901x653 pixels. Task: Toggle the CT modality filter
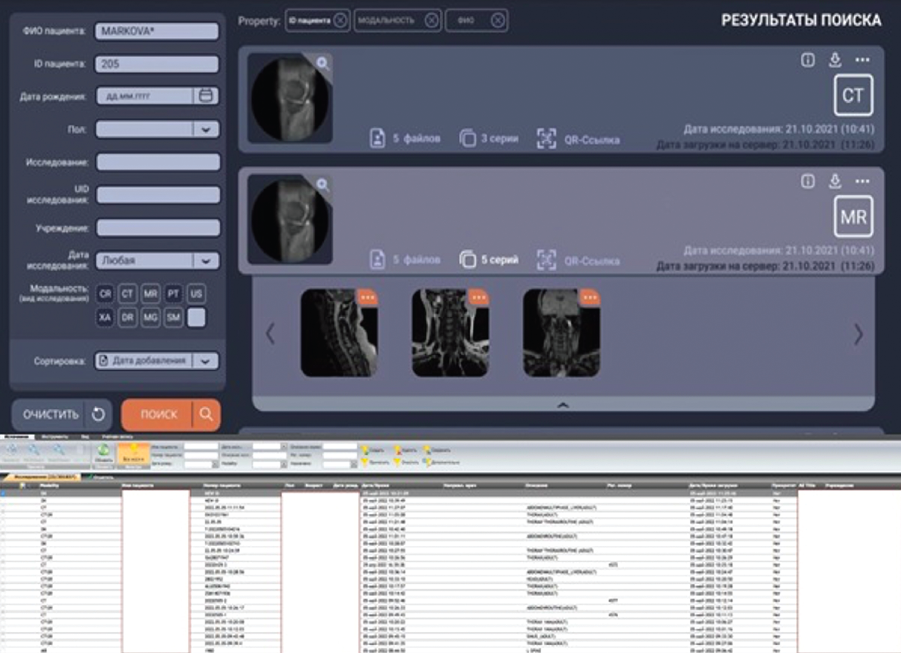tap(128, 294)
